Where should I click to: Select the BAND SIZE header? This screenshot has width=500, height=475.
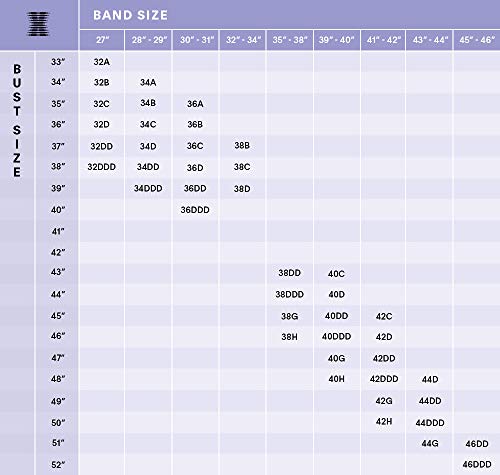(130, 15)
